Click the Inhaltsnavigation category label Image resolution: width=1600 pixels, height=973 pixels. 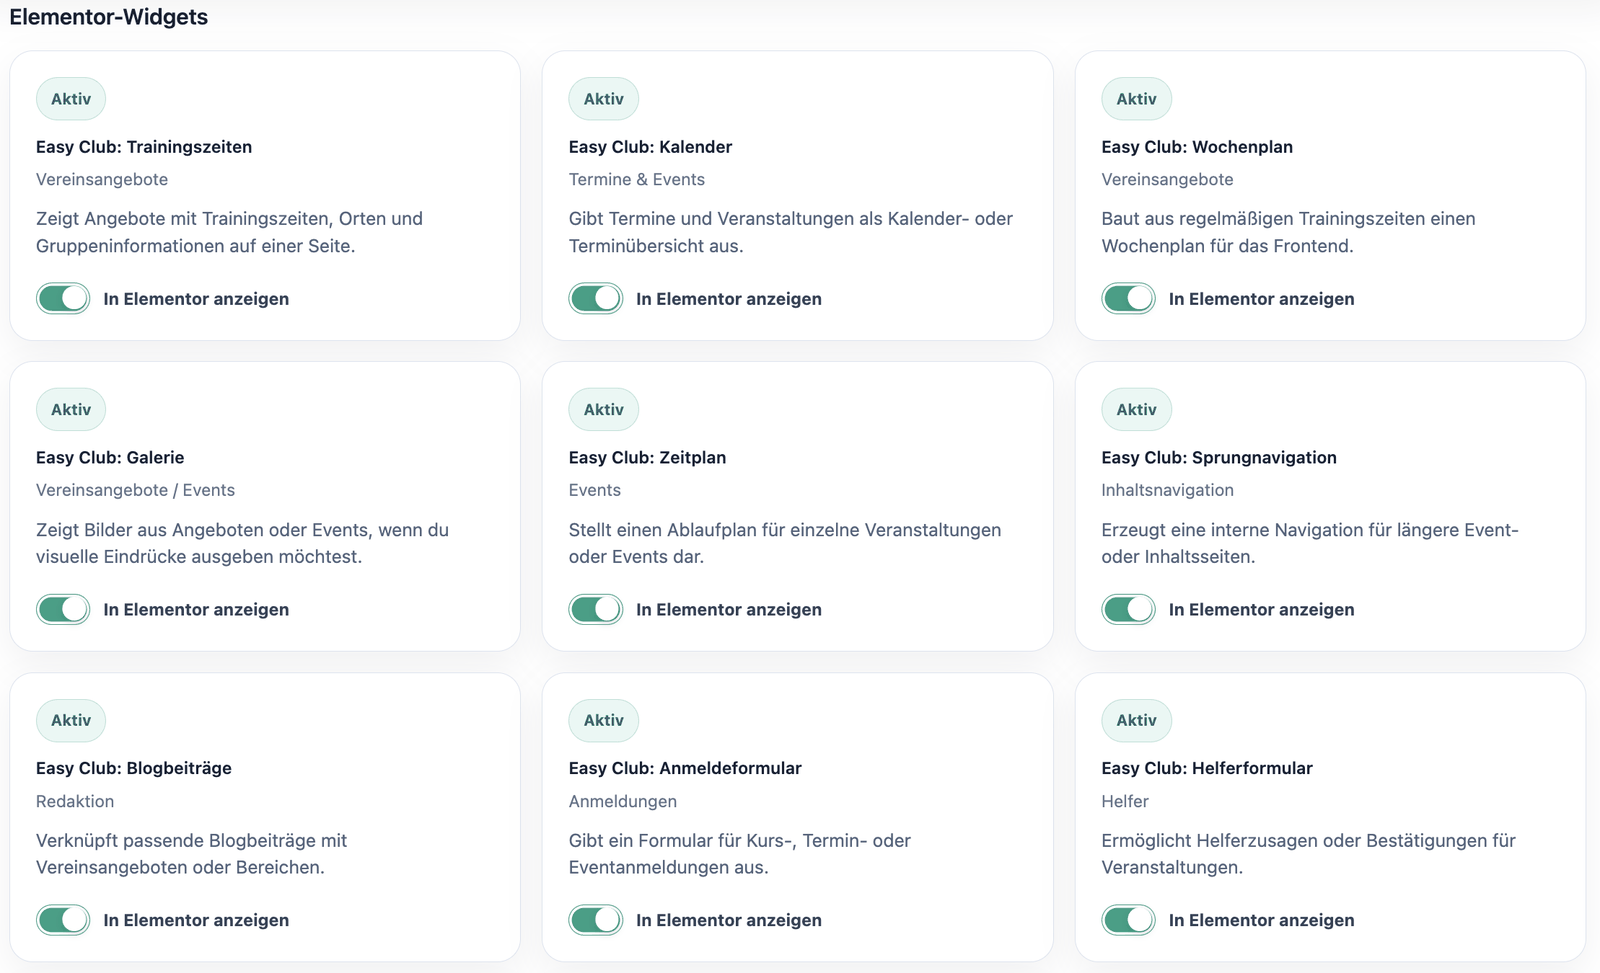pos(1167,490)
